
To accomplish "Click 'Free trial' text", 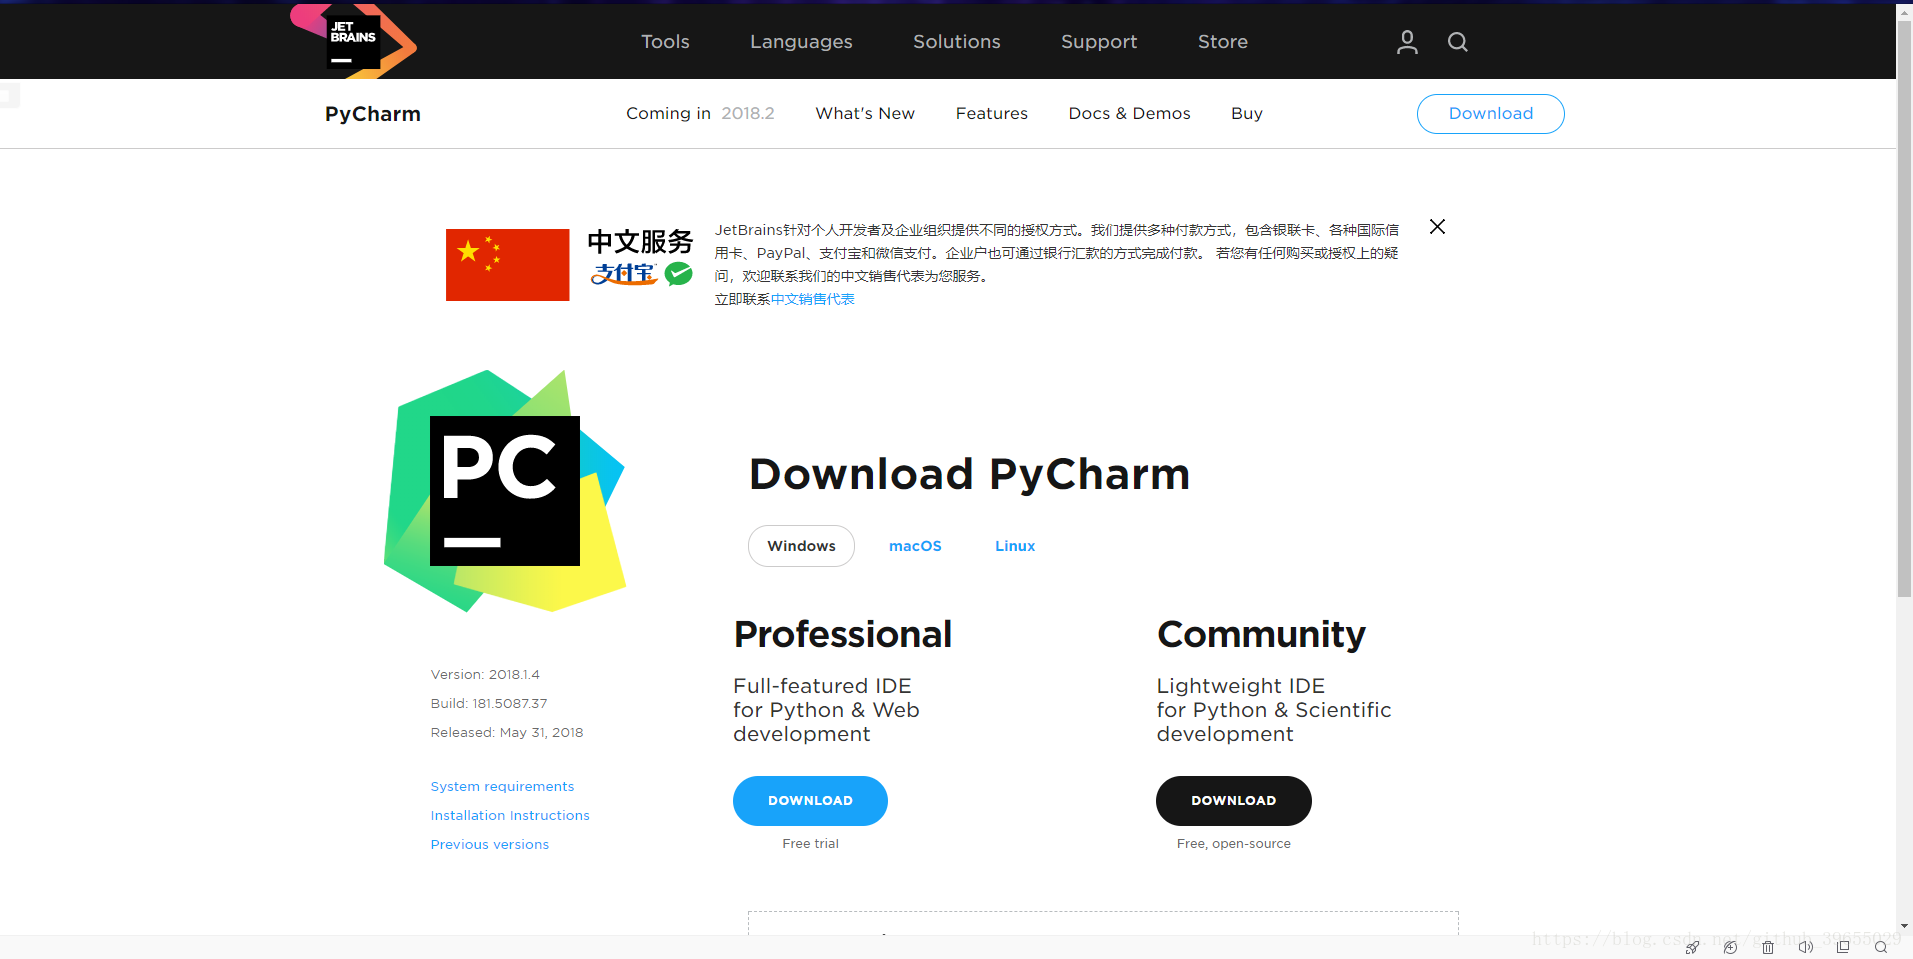I will [x=810, y=844].
